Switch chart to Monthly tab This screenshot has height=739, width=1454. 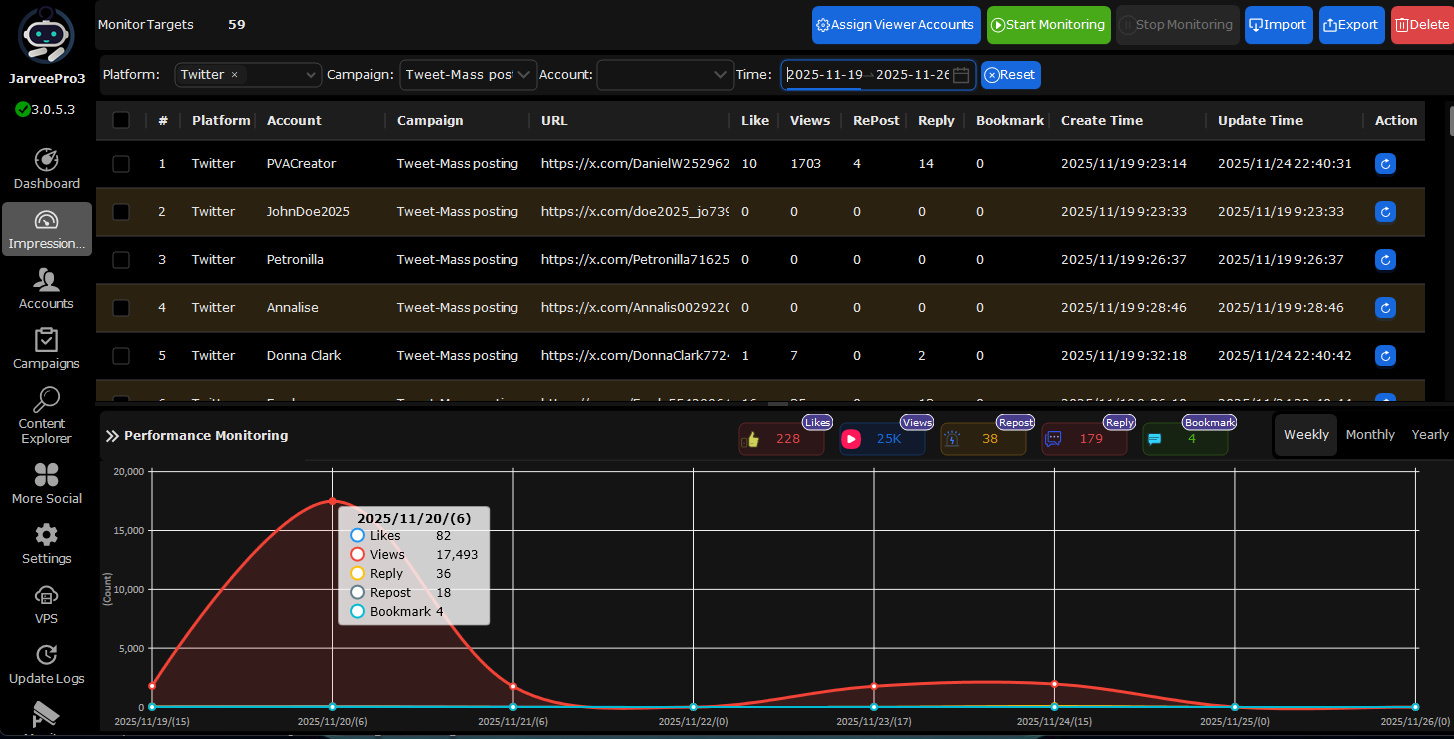[1369, 435]
